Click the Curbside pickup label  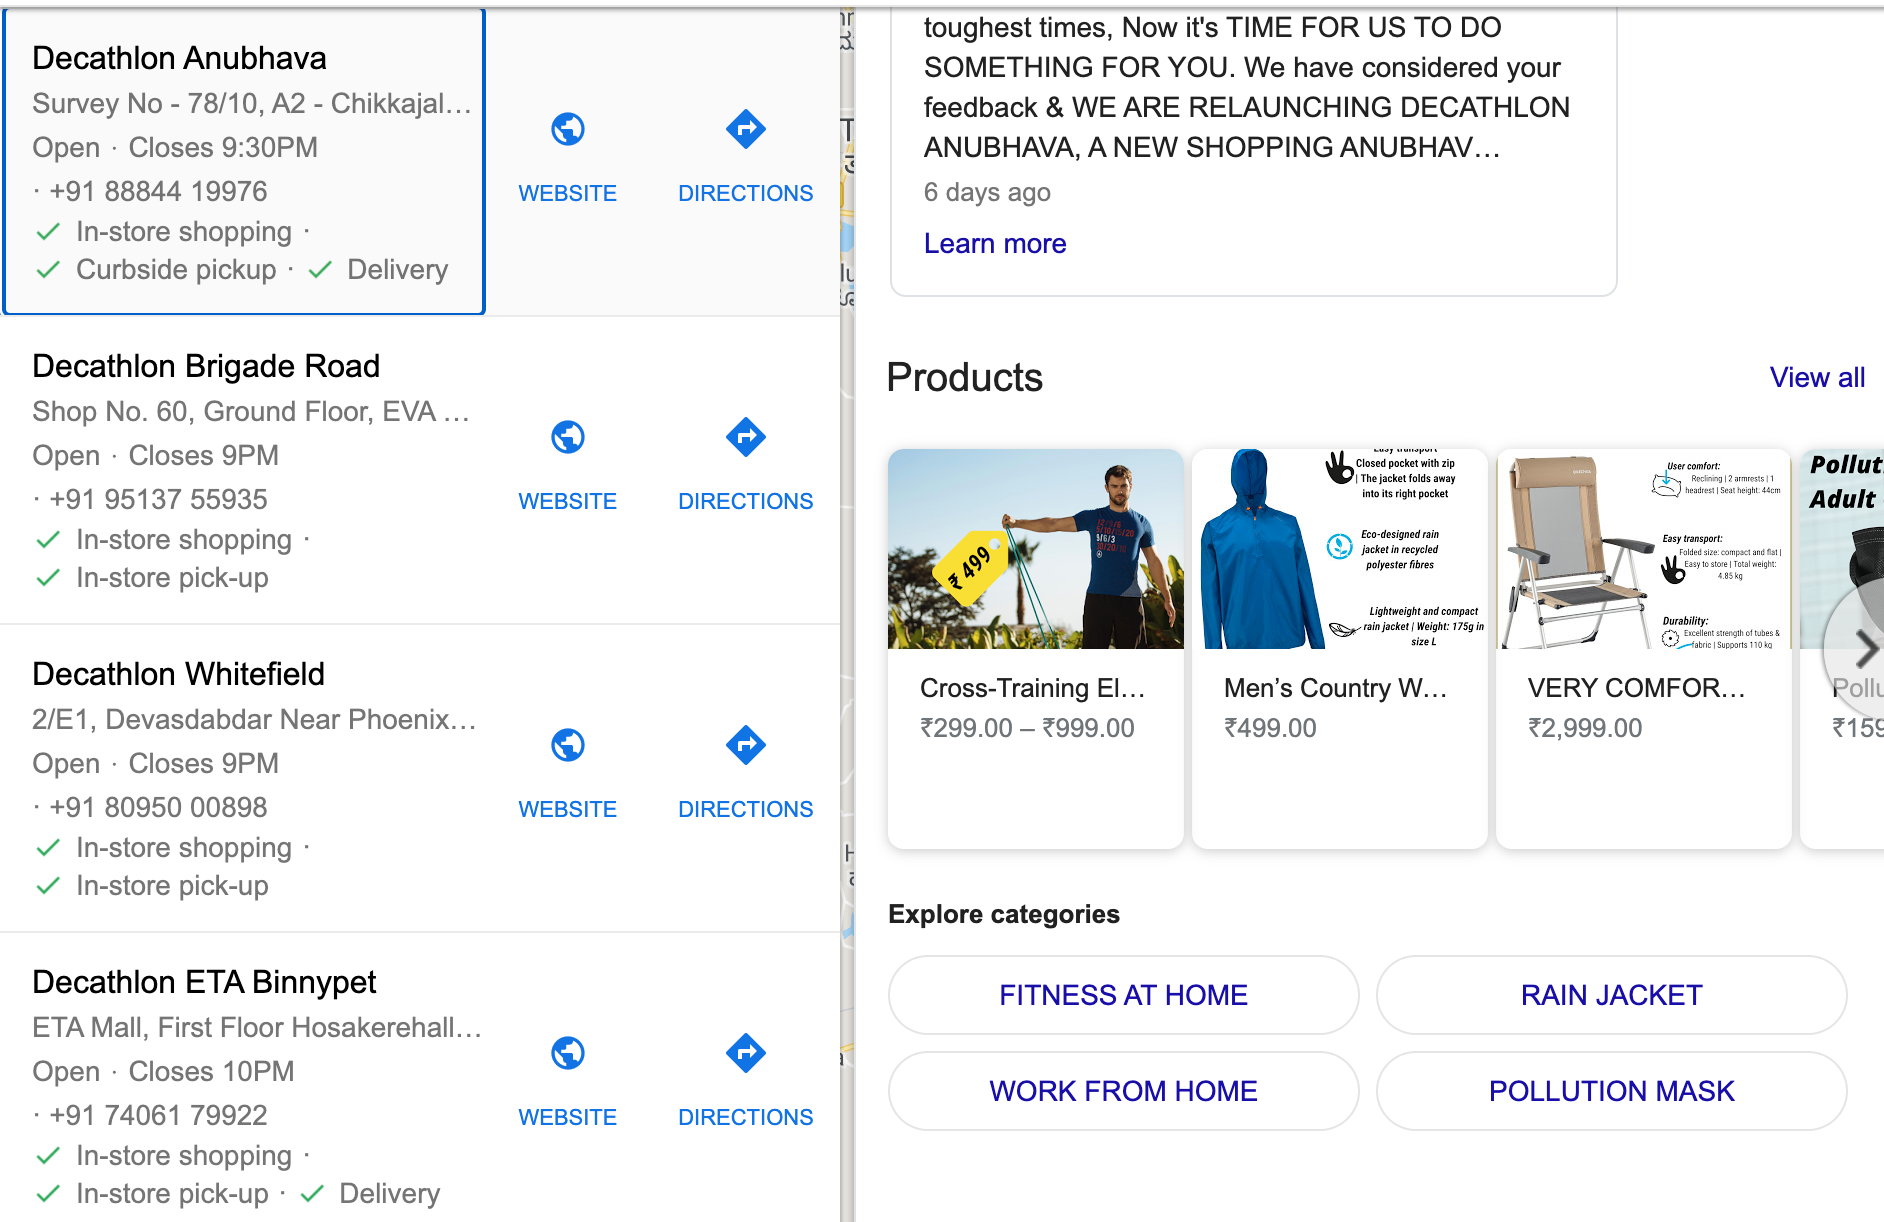tap(176, 270)
